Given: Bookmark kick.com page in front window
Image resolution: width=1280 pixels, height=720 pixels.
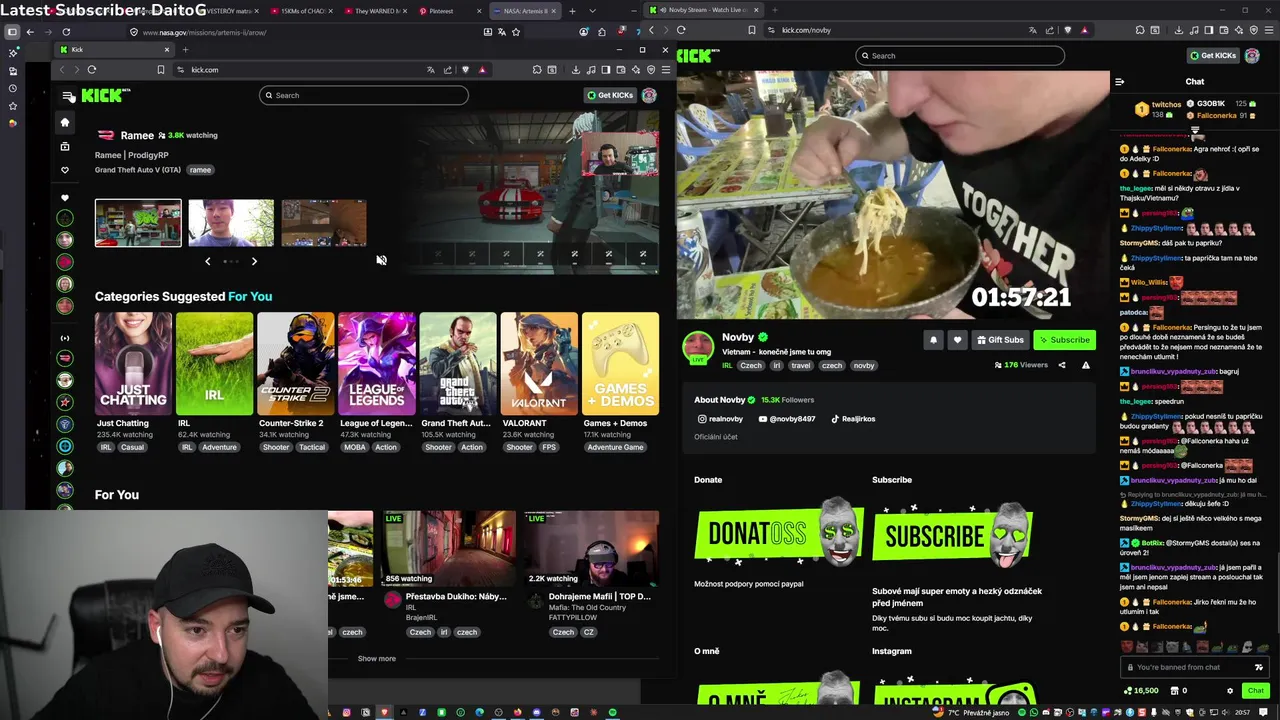Looking at the screenshot, I should point(160,70).
